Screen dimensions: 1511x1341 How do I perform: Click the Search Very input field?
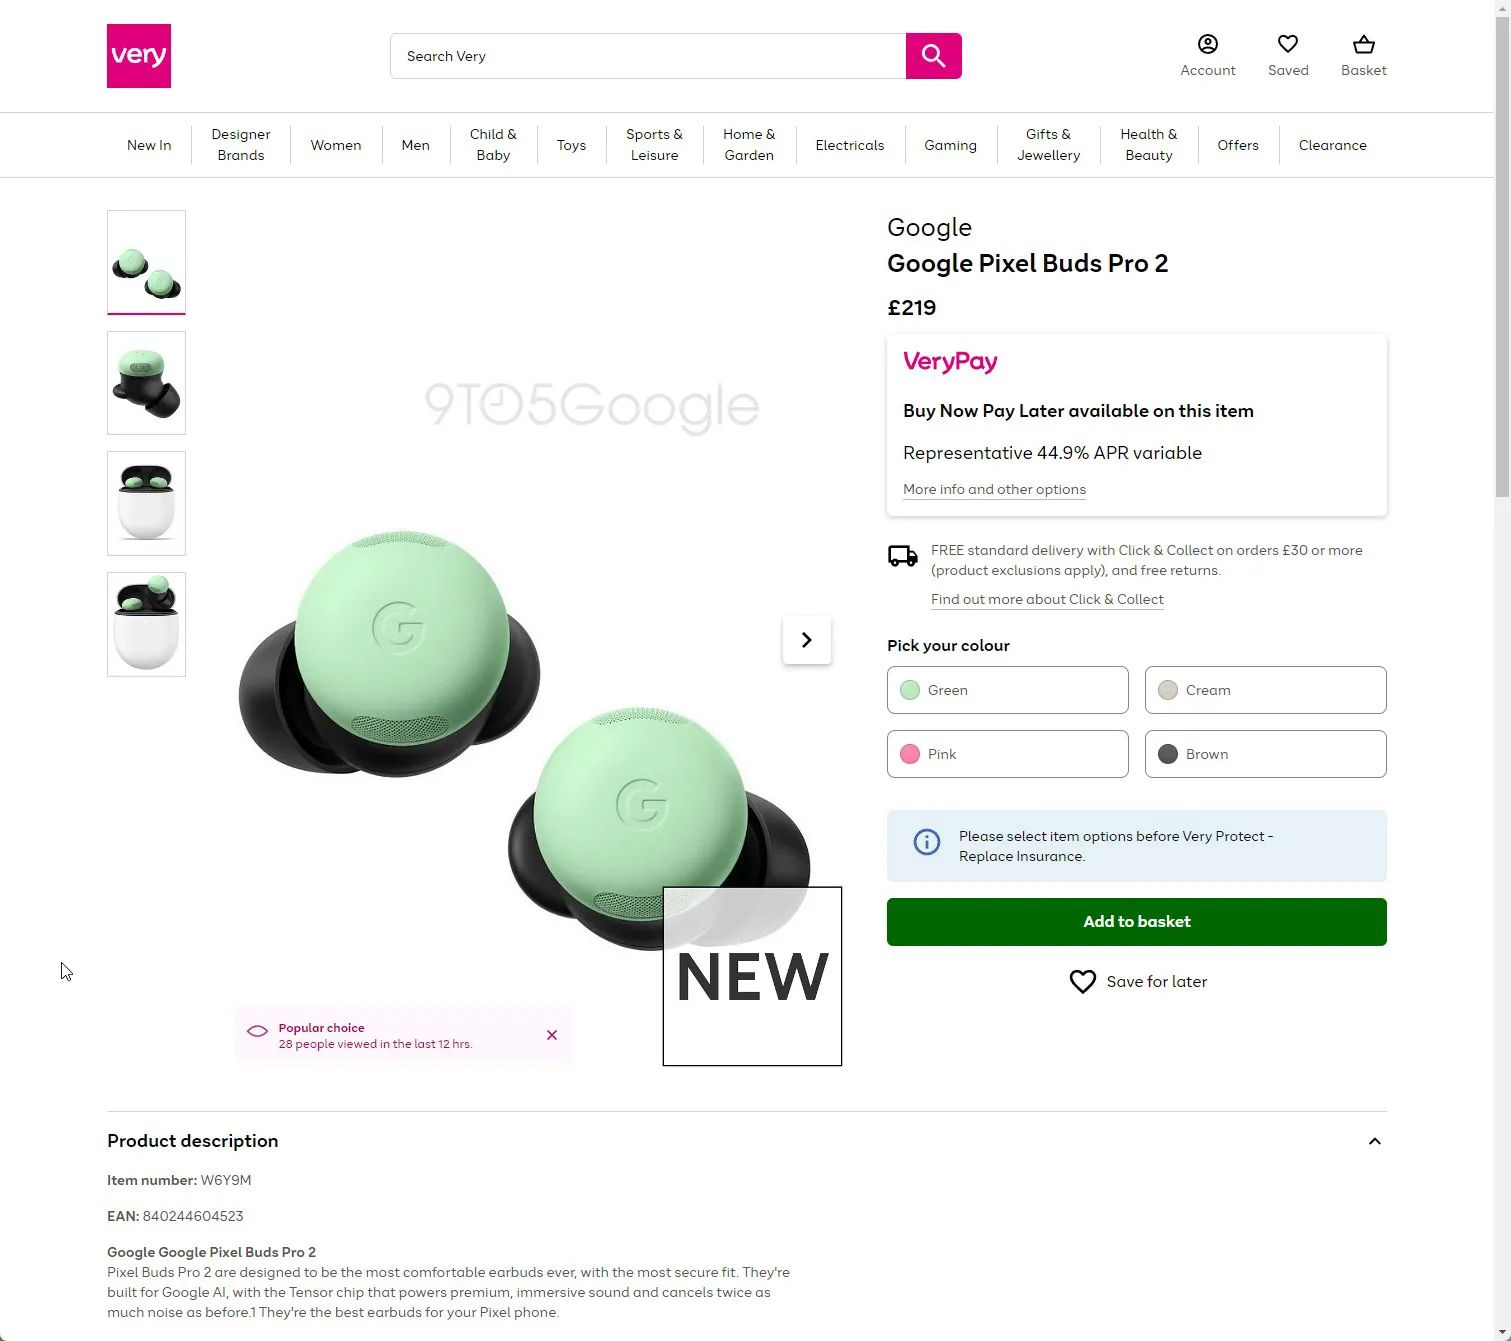[x=648, y=56]
